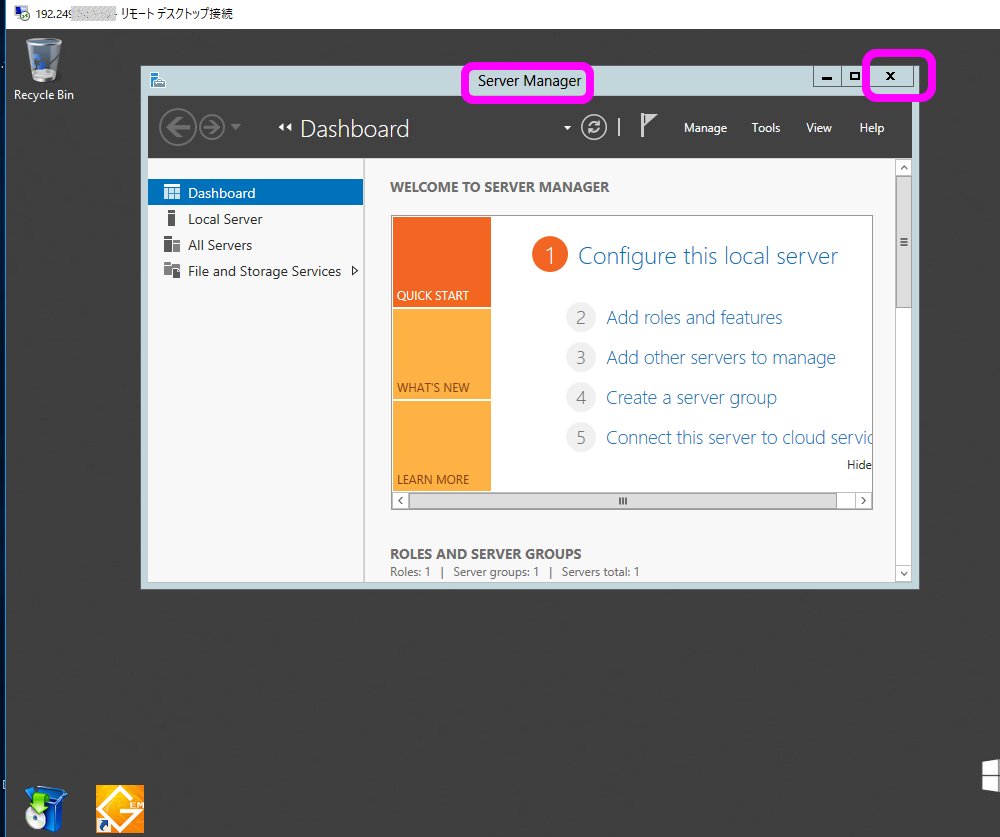The width and height of the screenshot is (1000, 837).
Task: Maximize the Server Manager window
Action: (x=854, y=77)
